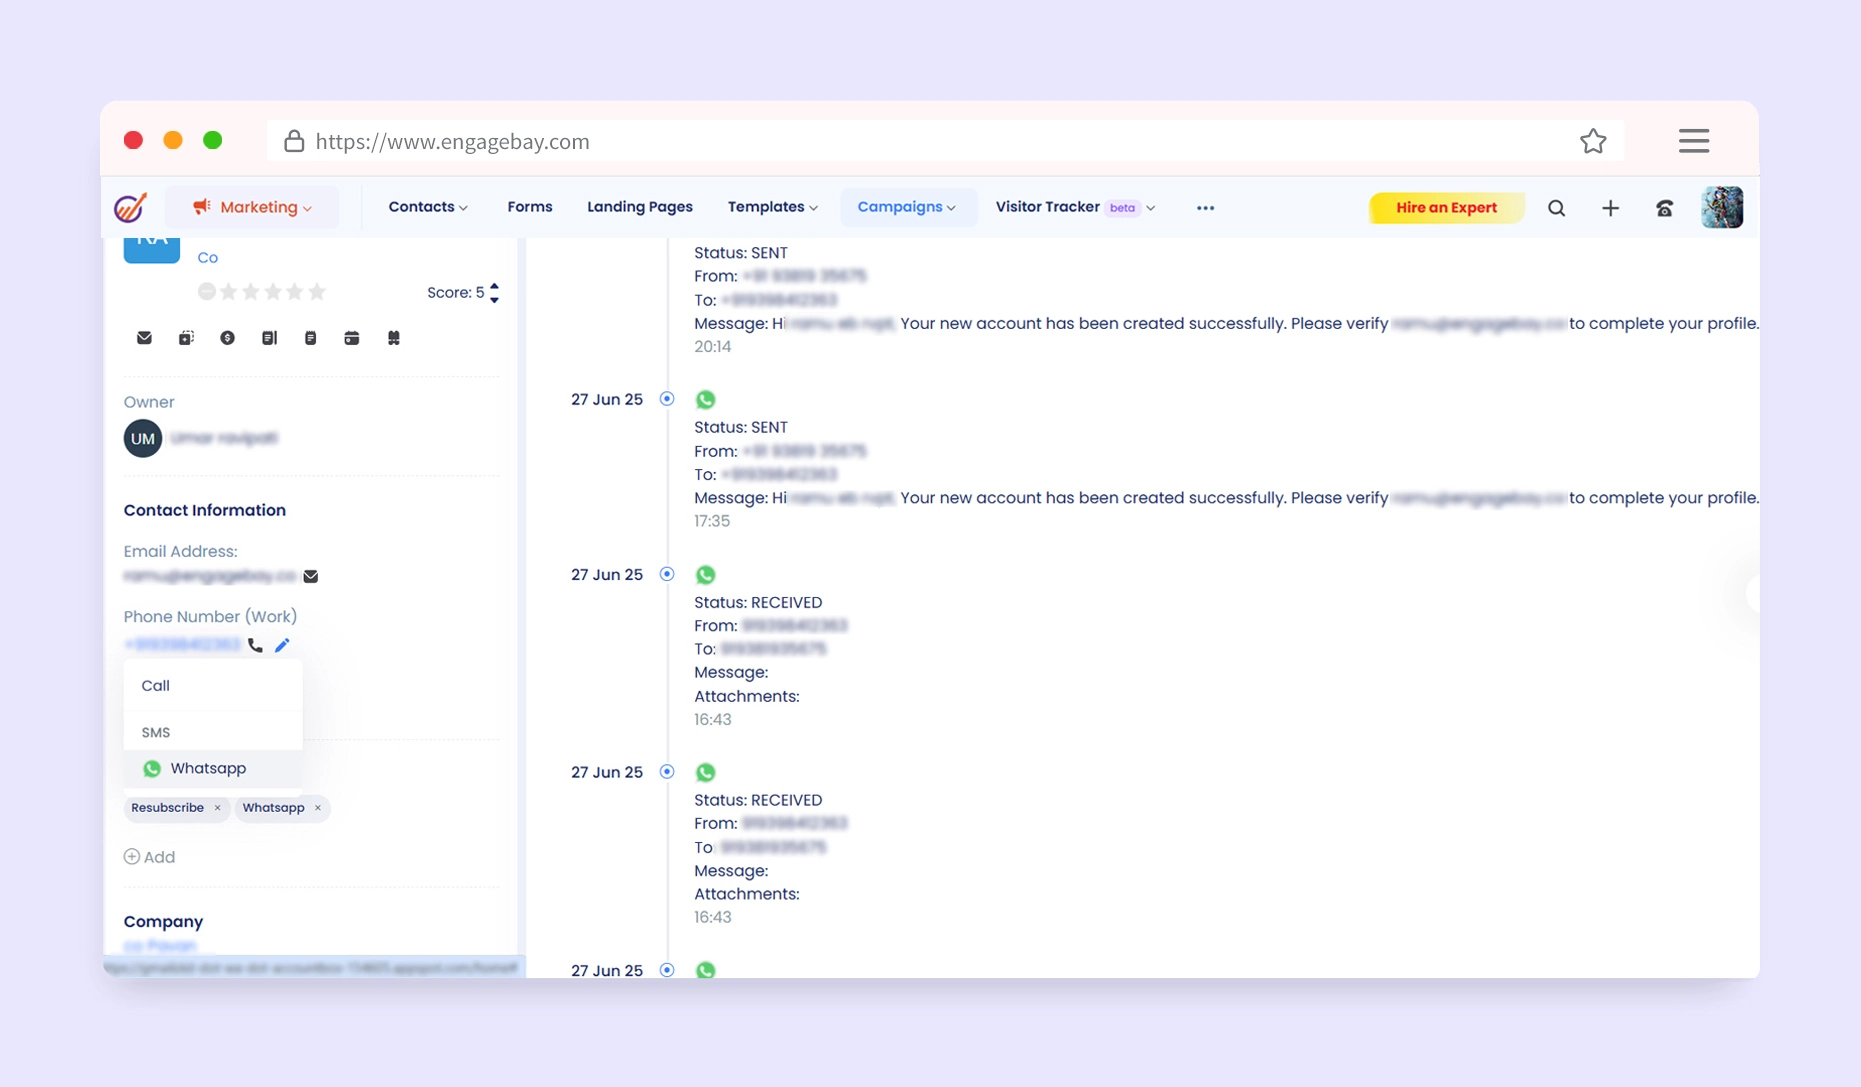Choose Whatsapp from the phone options menu
The height and width of the screenshot is (1087, 1861).
(x=207, y=768)
